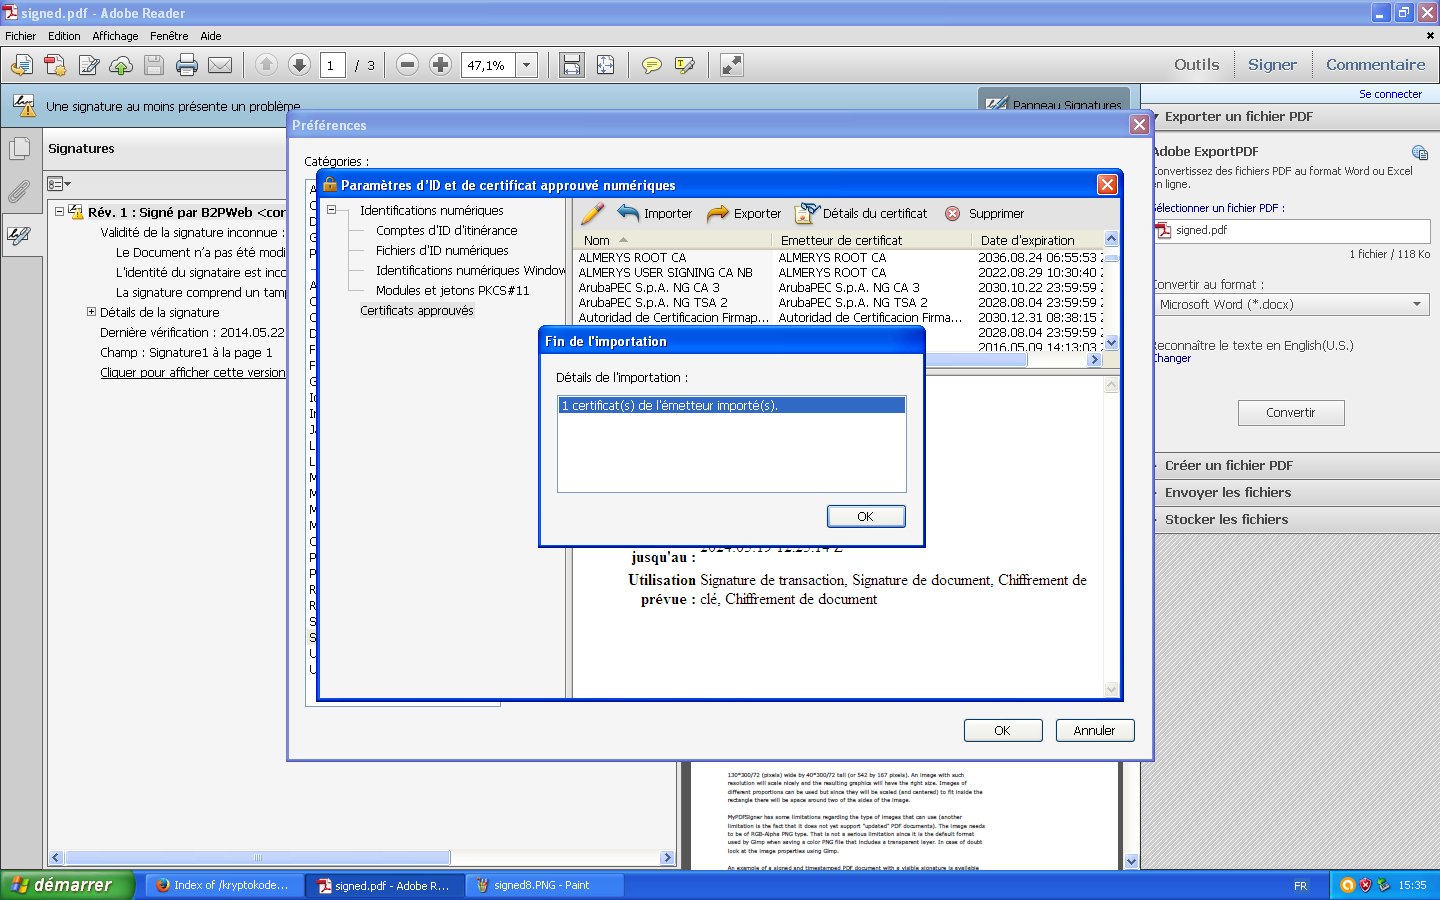This screenshot has width=1440, height=900.
Task: Select Certificats approuvés tree item
Action: (x=417, y=311)
